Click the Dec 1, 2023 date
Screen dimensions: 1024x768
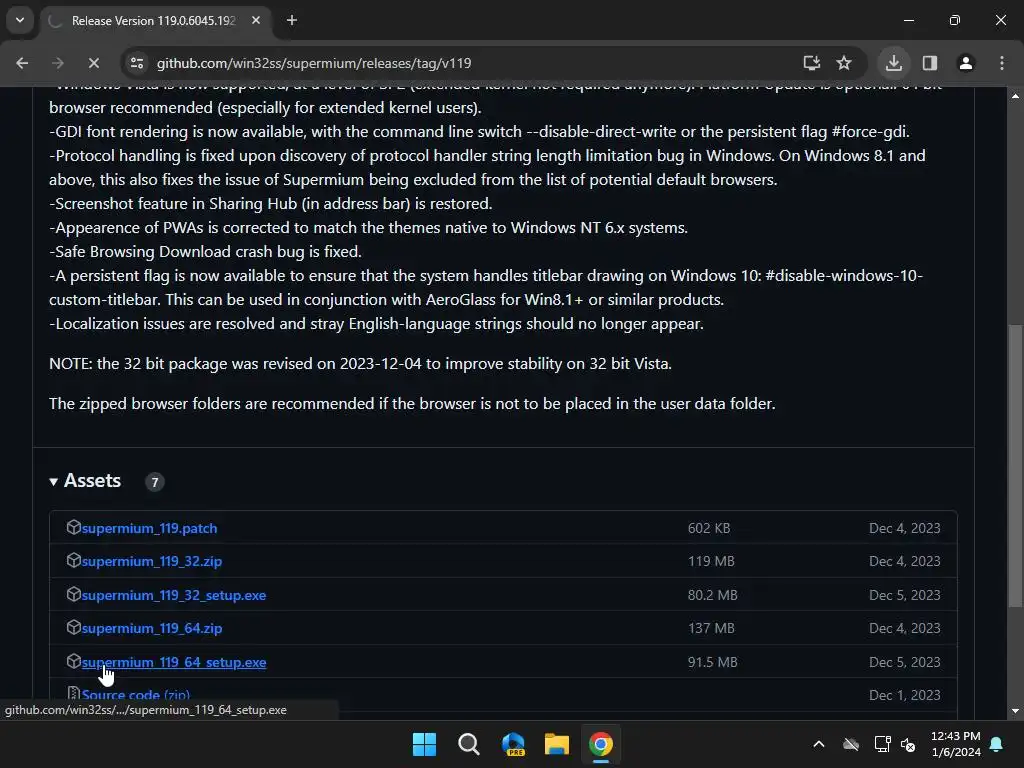tap(904, 696)
